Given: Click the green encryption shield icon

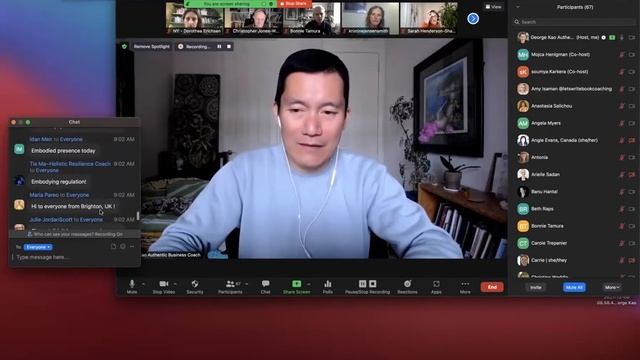Looking at the screenshot, I should 124,47.
